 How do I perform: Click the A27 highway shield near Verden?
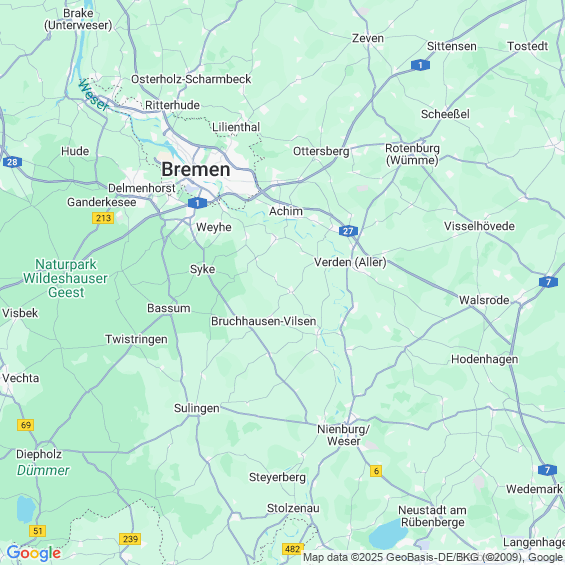pos(348,231)
